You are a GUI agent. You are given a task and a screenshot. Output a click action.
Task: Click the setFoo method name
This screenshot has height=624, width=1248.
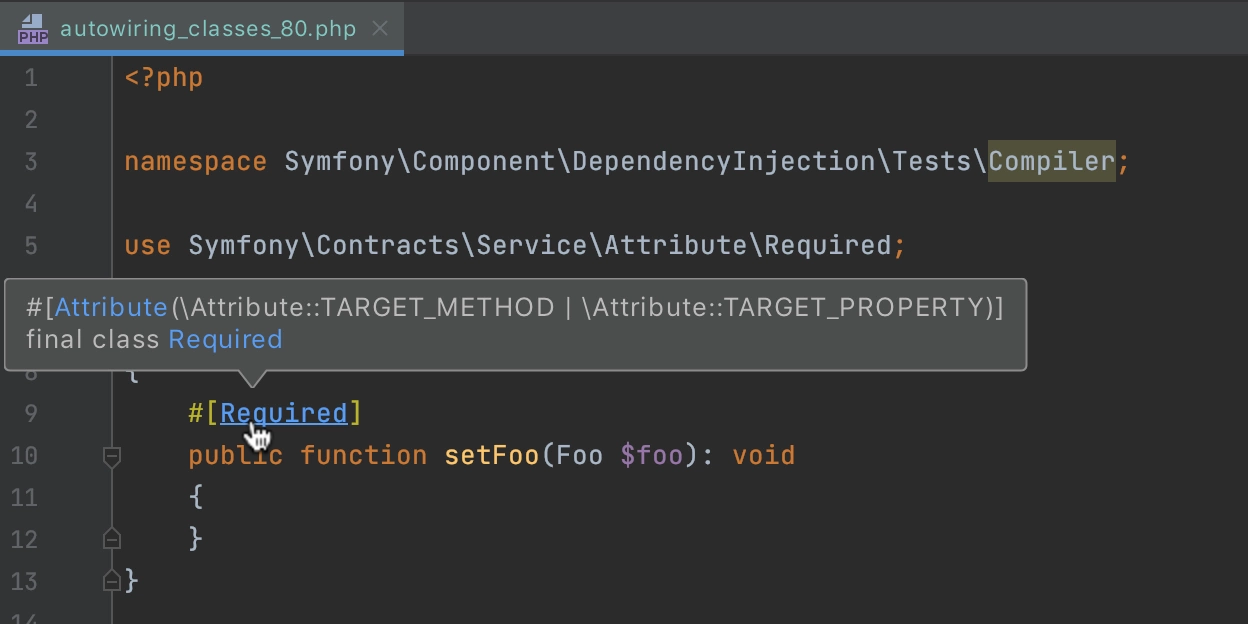click(x=492, y=456)
